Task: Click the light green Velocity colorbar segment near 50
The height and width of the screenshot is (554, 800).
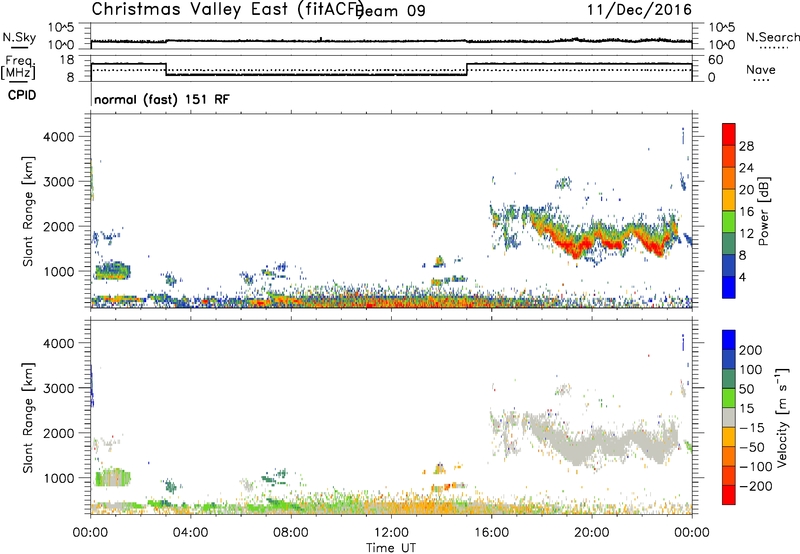Action: [x=729, y=398]
